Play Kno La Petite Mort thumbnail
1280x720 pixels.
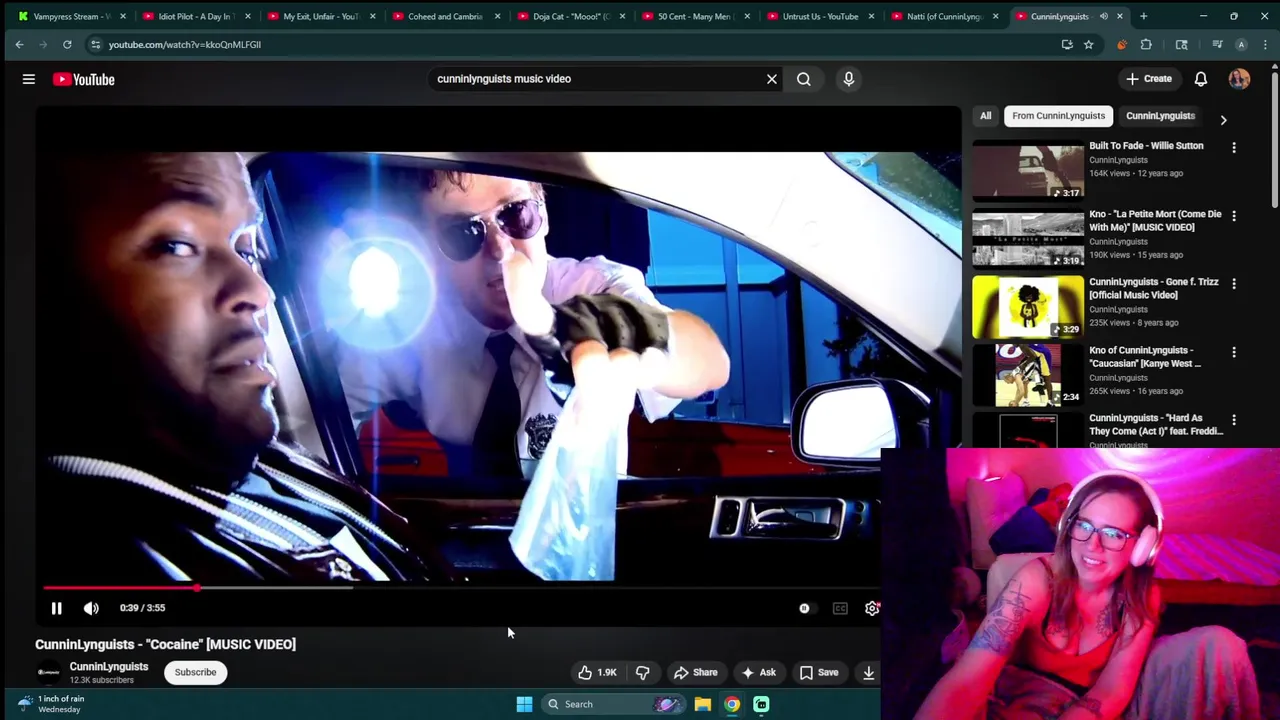1028,239
